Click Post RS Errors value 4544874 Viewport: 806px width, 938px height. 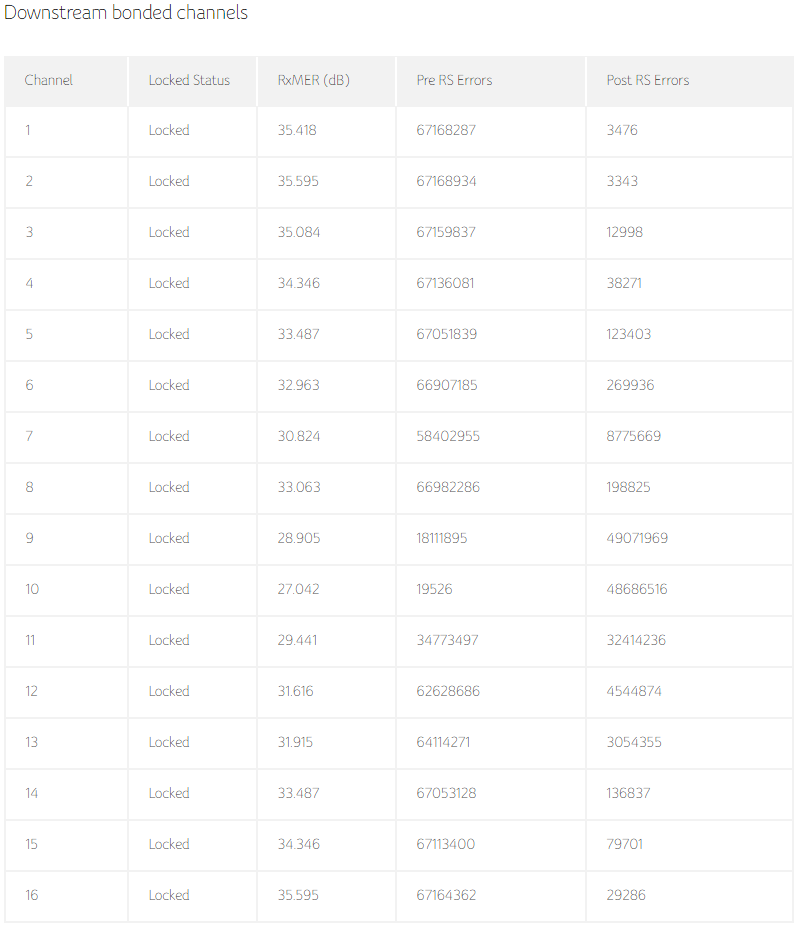point(634,691)
